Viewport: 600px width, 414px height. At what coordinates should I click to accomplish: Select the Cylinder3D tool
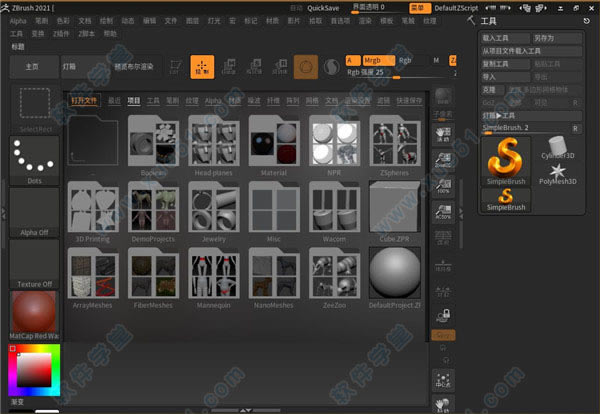(558, 148)
